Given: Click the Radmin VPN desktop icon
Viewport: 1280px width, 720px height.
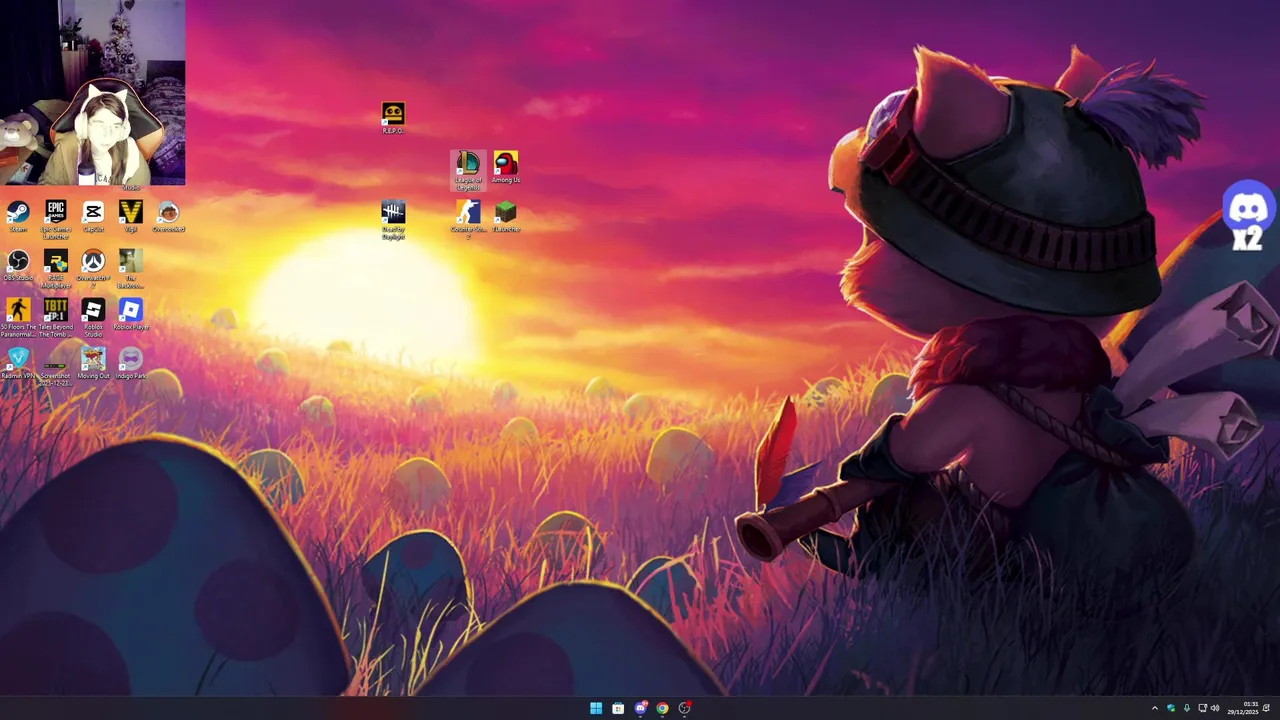Looking at the screenshot, I should point(18,363).
